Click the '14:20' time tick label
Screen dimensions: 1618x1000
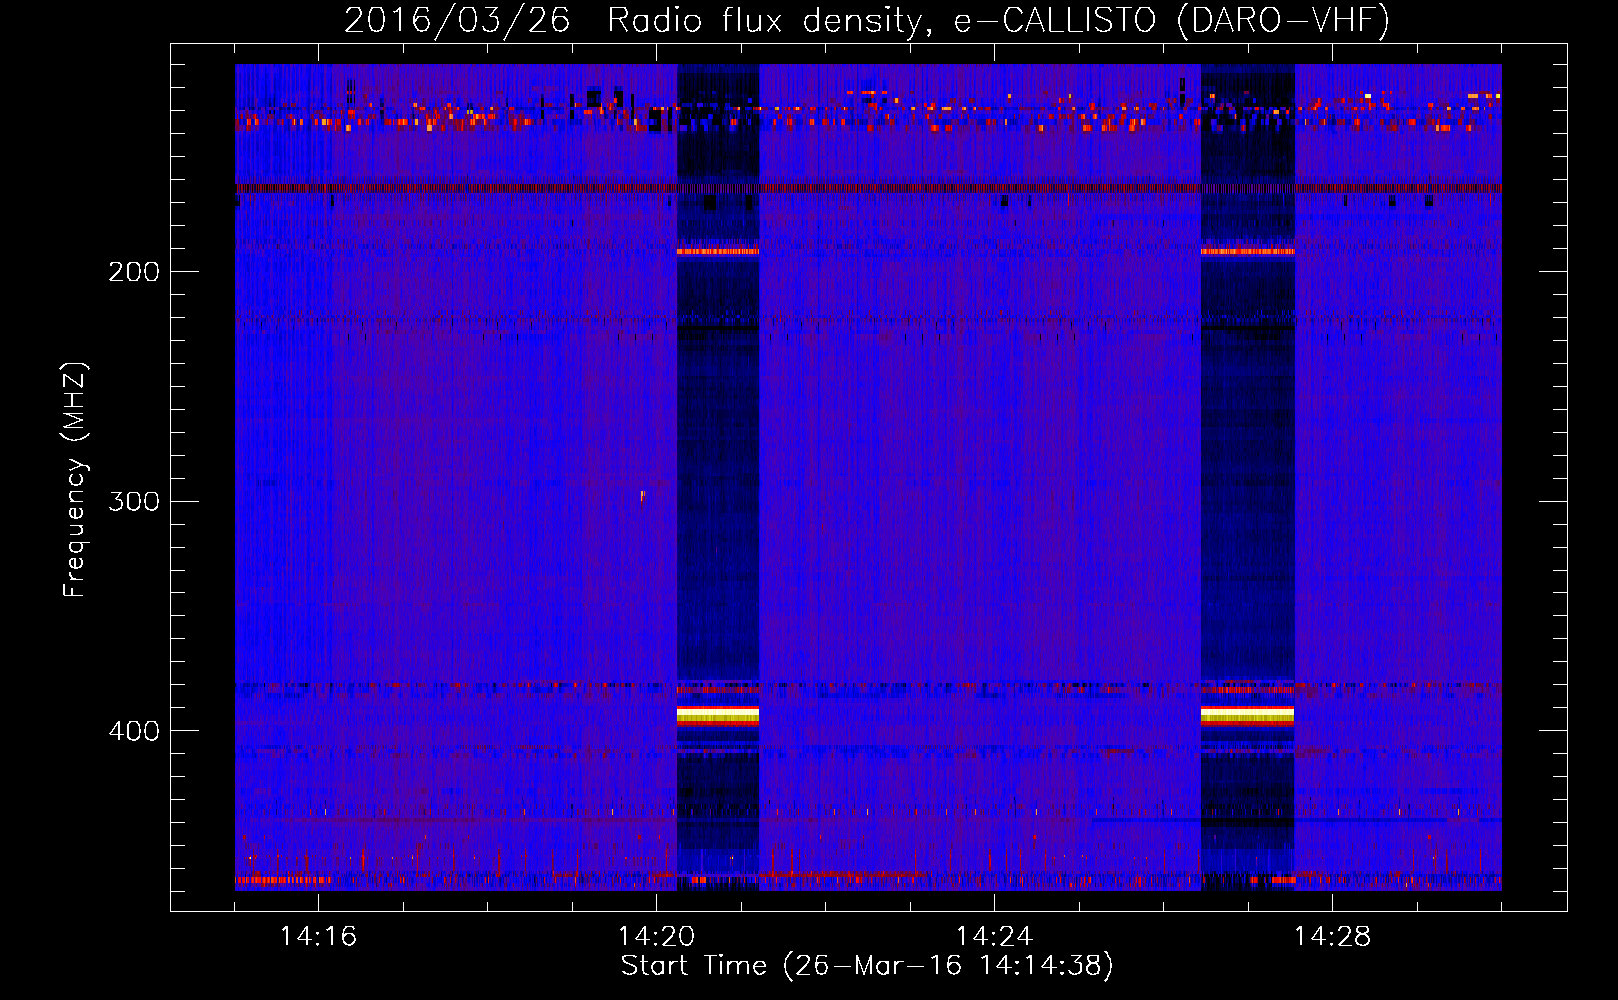point(656,936)
